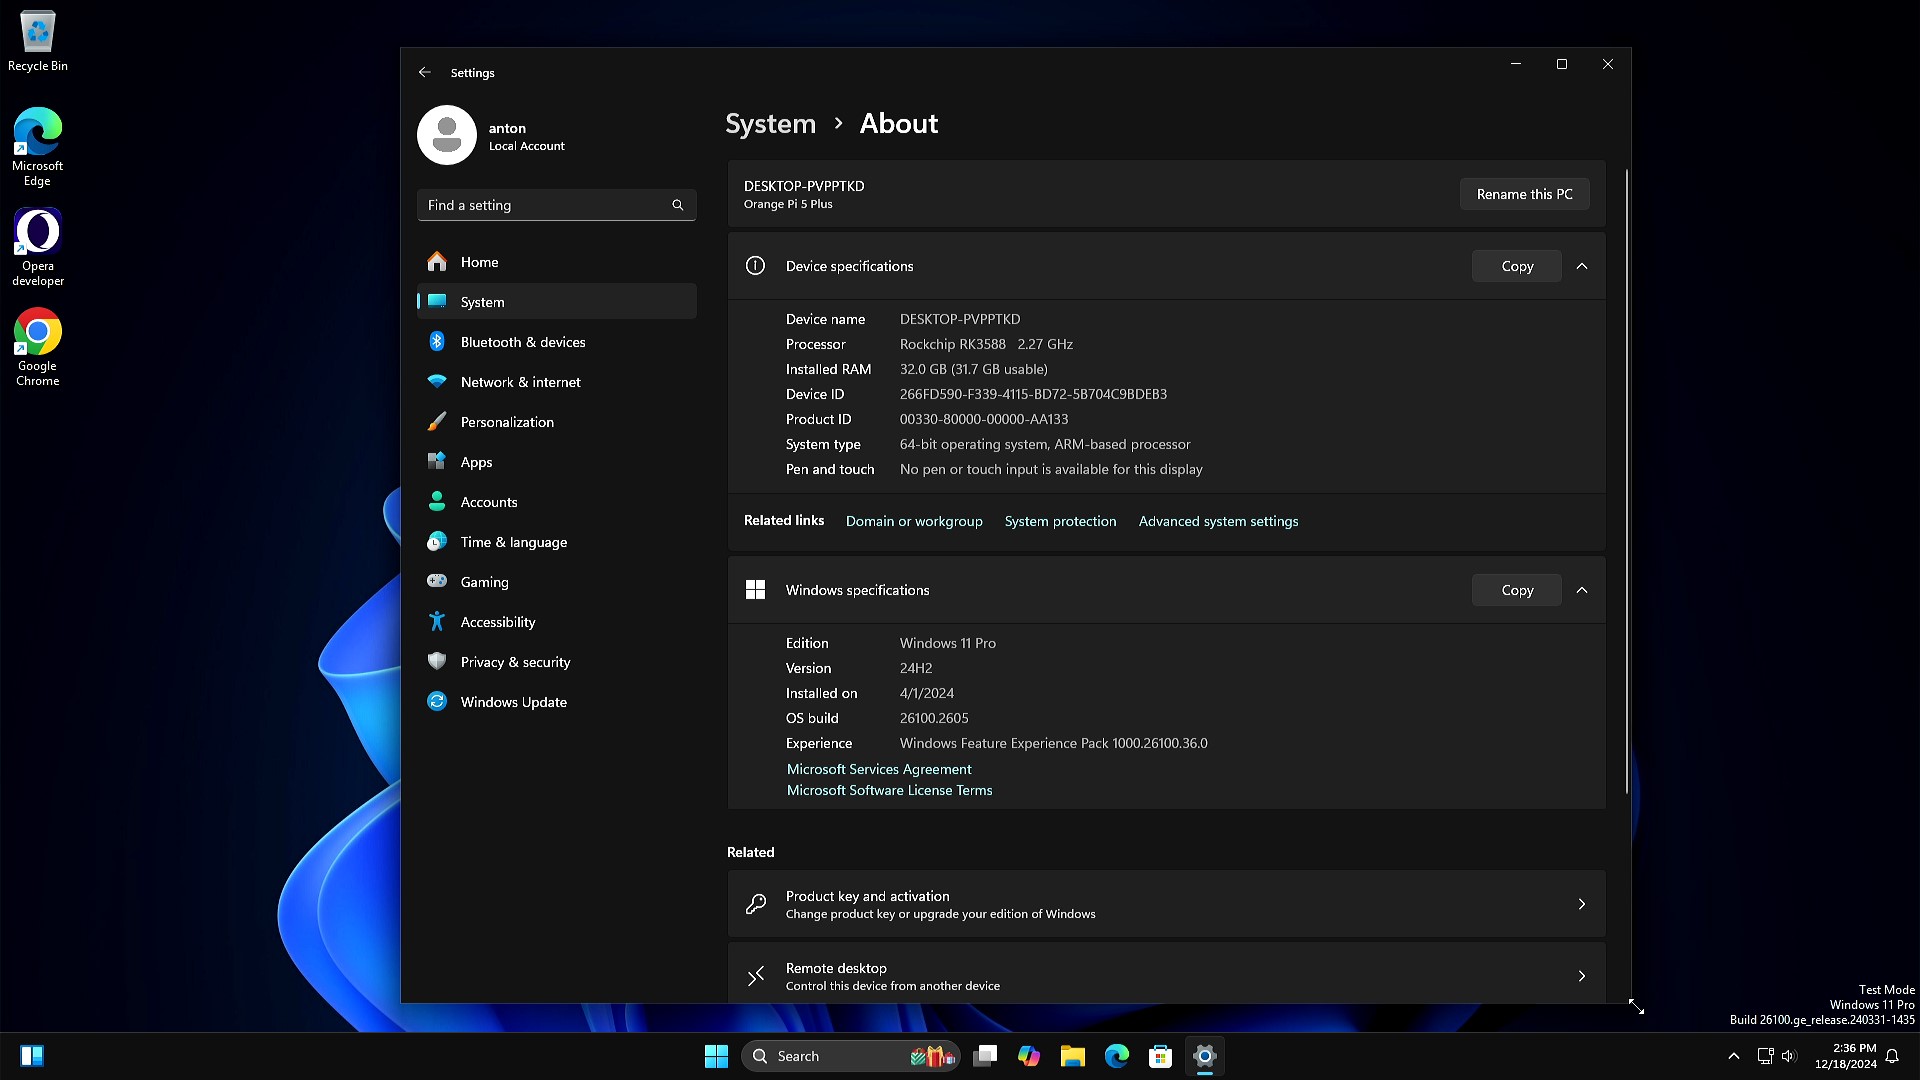Open the Accessibility settings page
Viewport: 1920px width, 1080px height.
point(497,622)
